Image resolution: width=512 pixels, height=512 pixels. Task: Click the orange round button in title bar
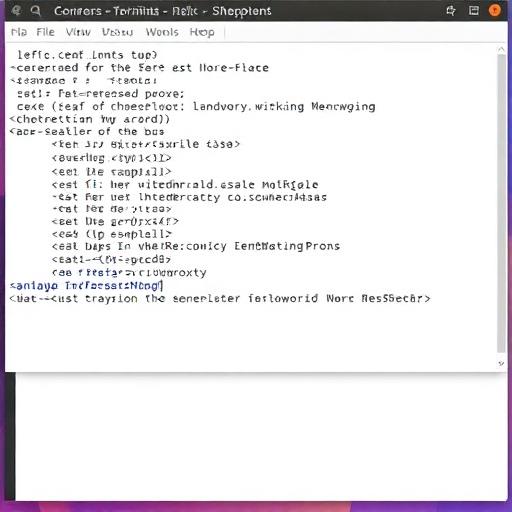coord(495,10)
